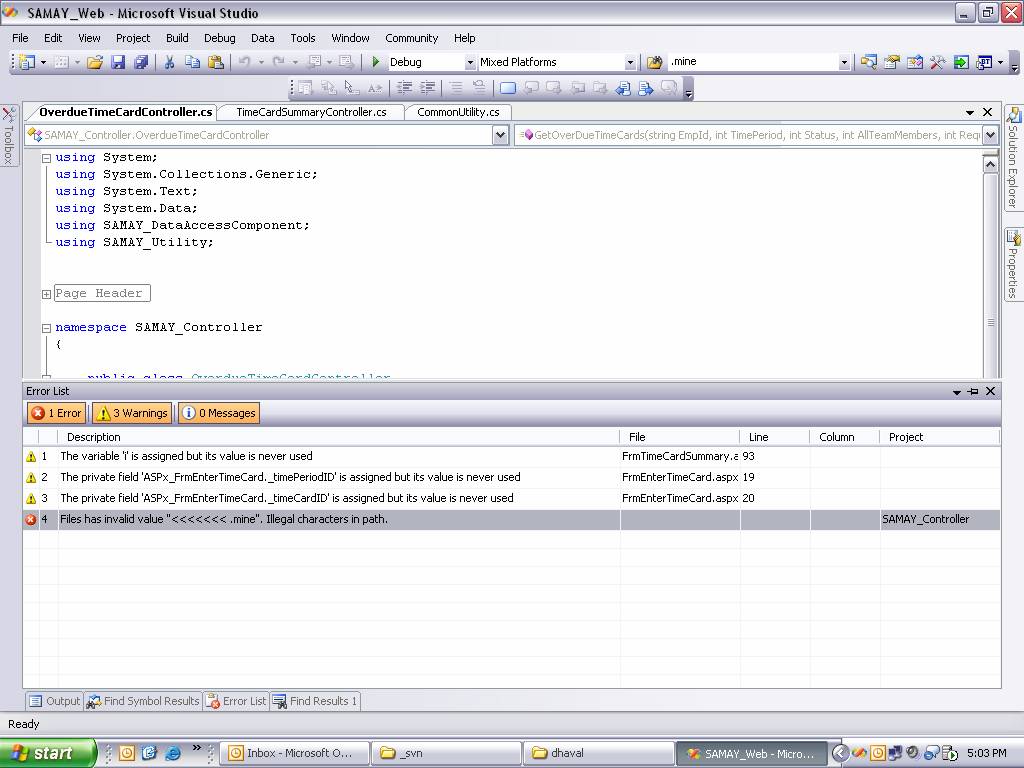This screenshot has width=1024, height=768.
Task: Collapse the namespace SAMAY_Controller block
Action: coord(46,328)
